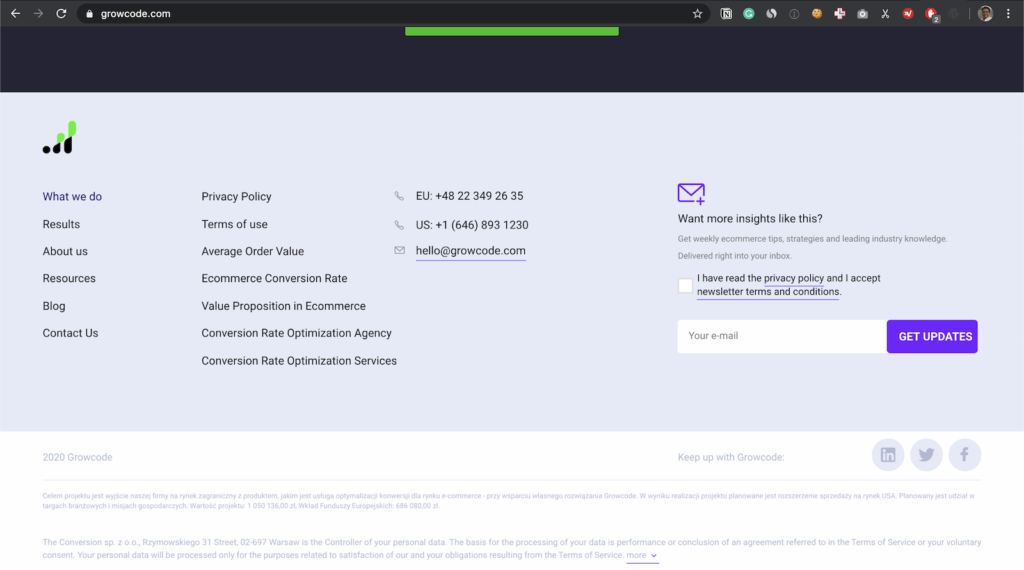Click 'Keep up with Growcode:' text
The image size is (1024, 570).
click(x=731, y=457)
